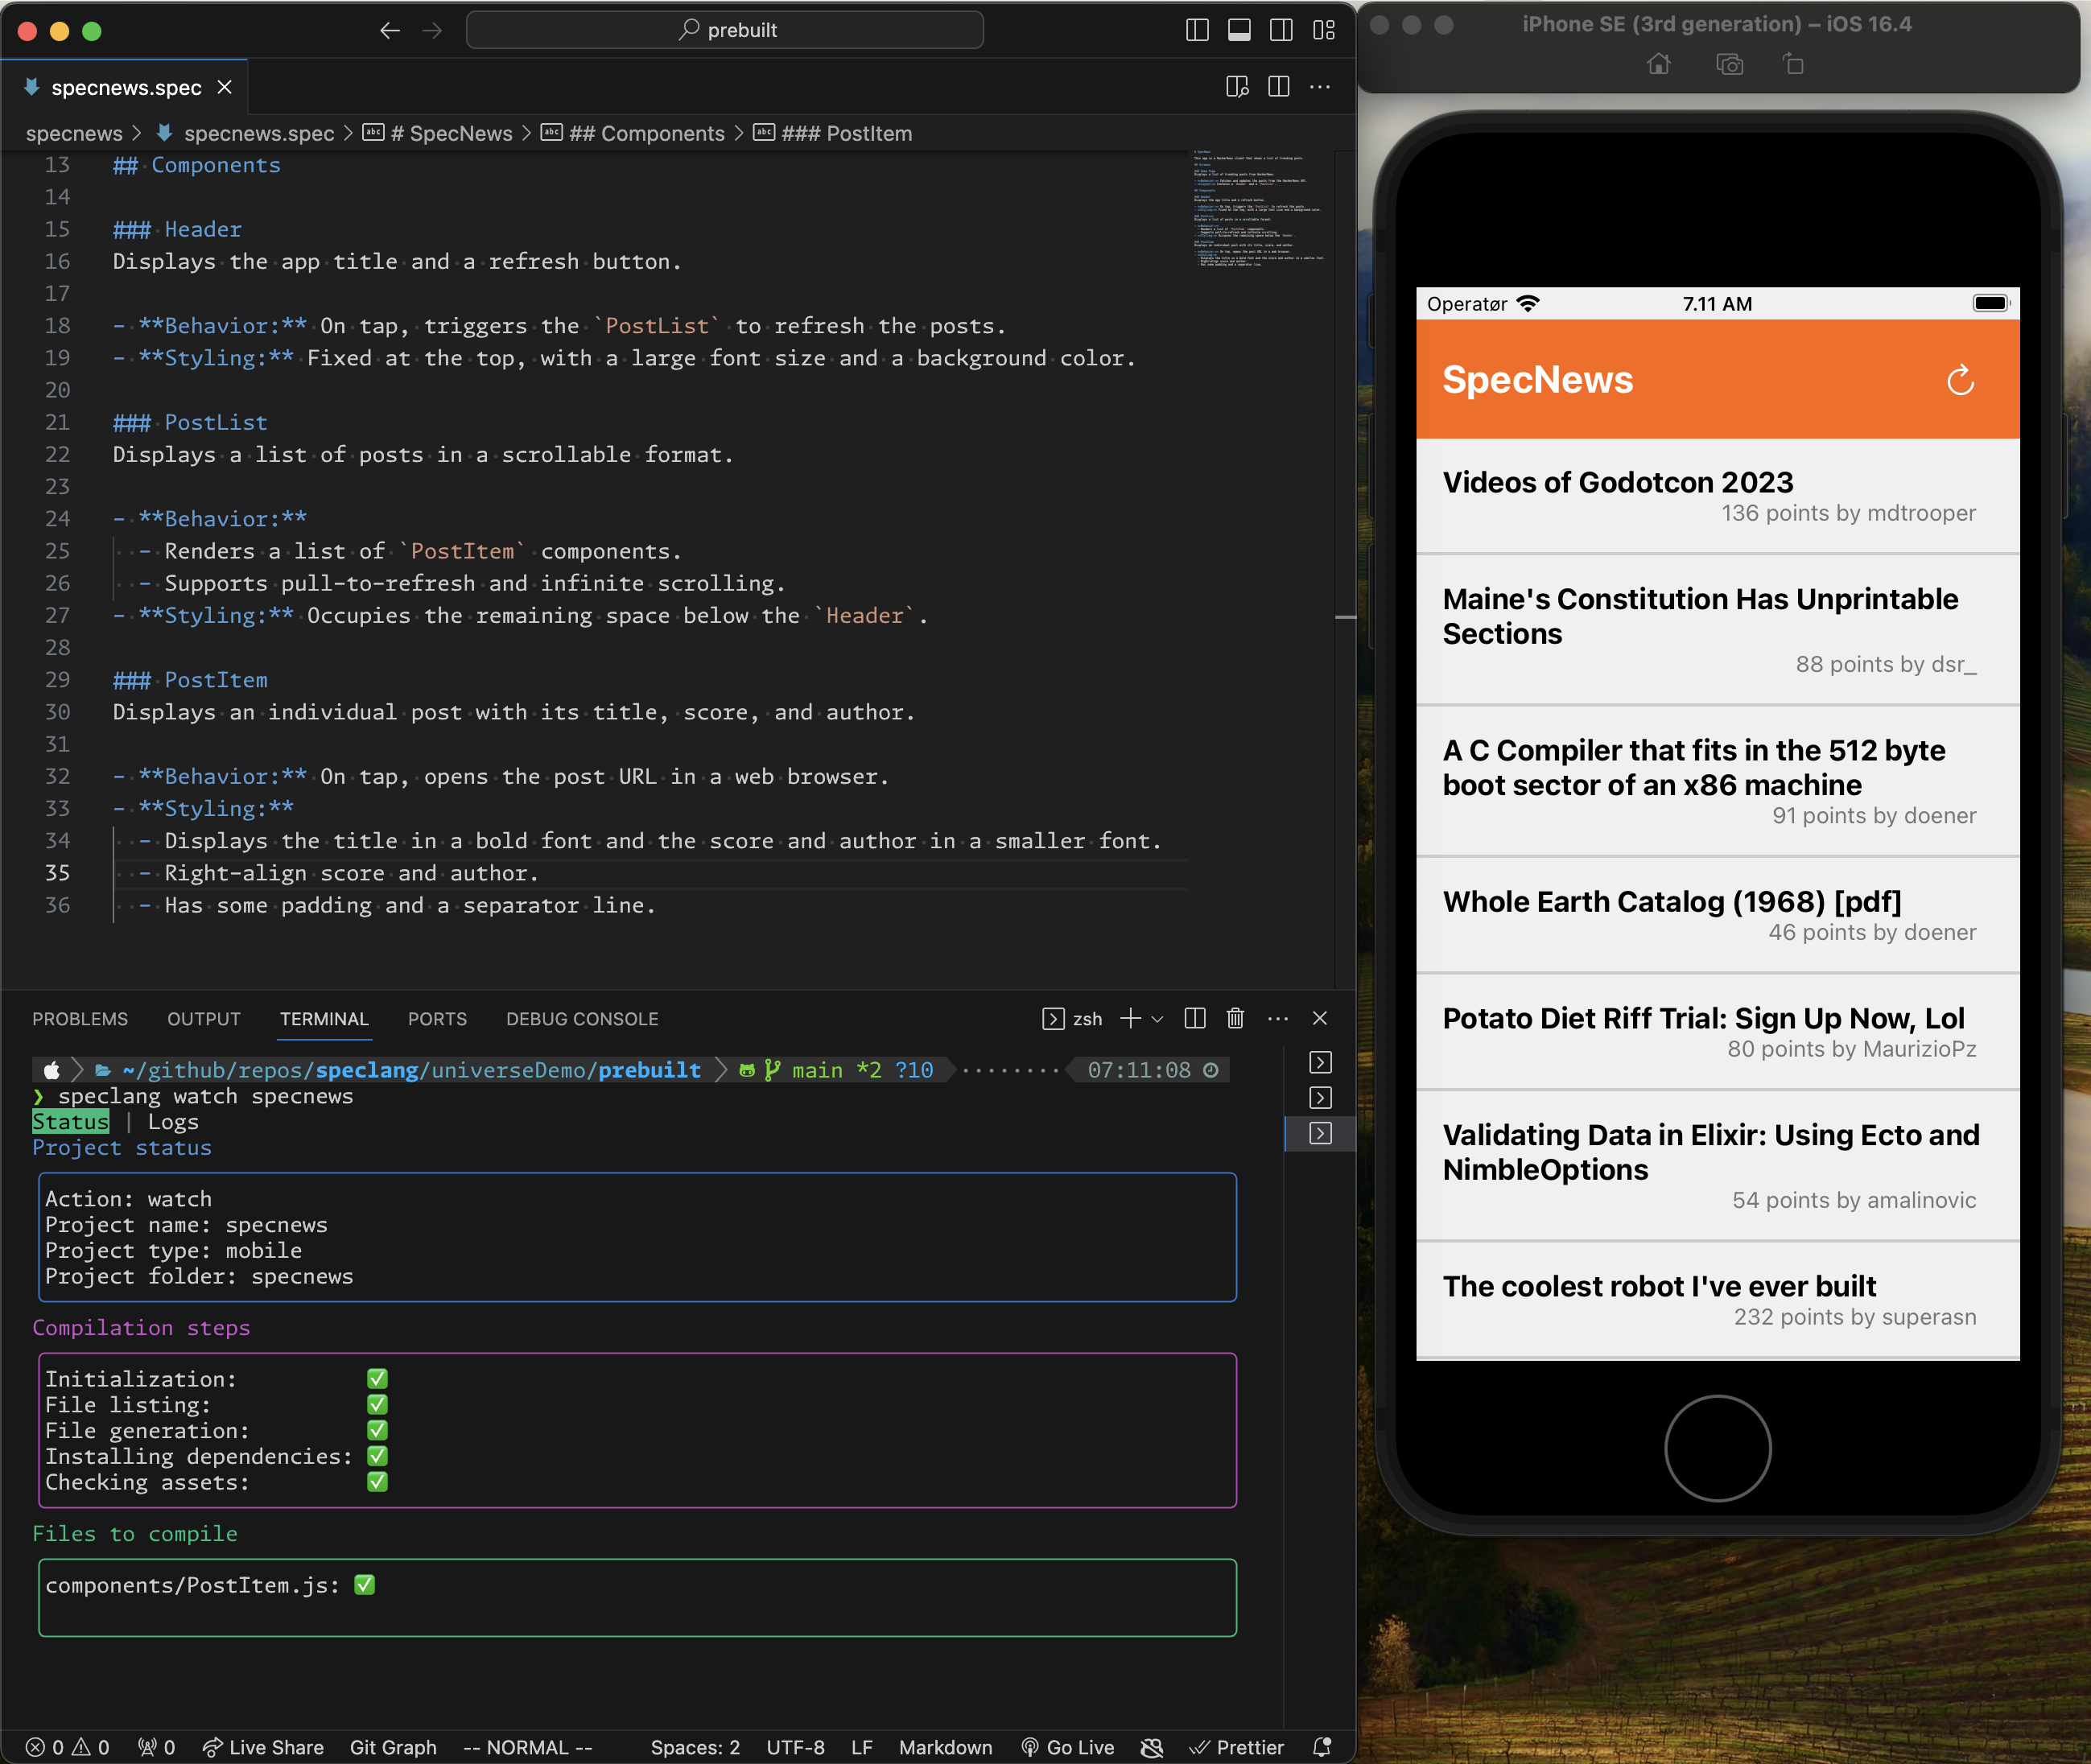2091x1764 pixels.
Task: Close the terminal panel
Action: click(x=1320, y=1018)
